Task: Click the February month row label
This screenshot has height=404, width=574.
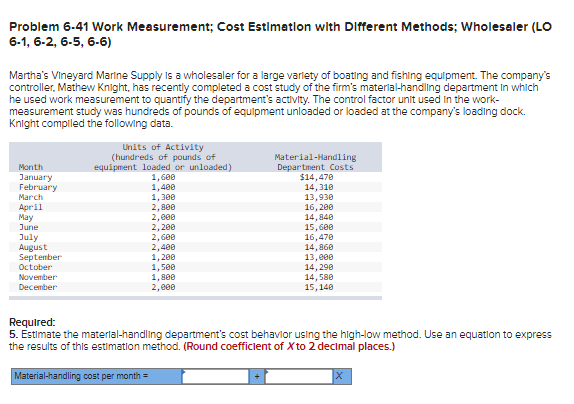Action: click(38, 187)
